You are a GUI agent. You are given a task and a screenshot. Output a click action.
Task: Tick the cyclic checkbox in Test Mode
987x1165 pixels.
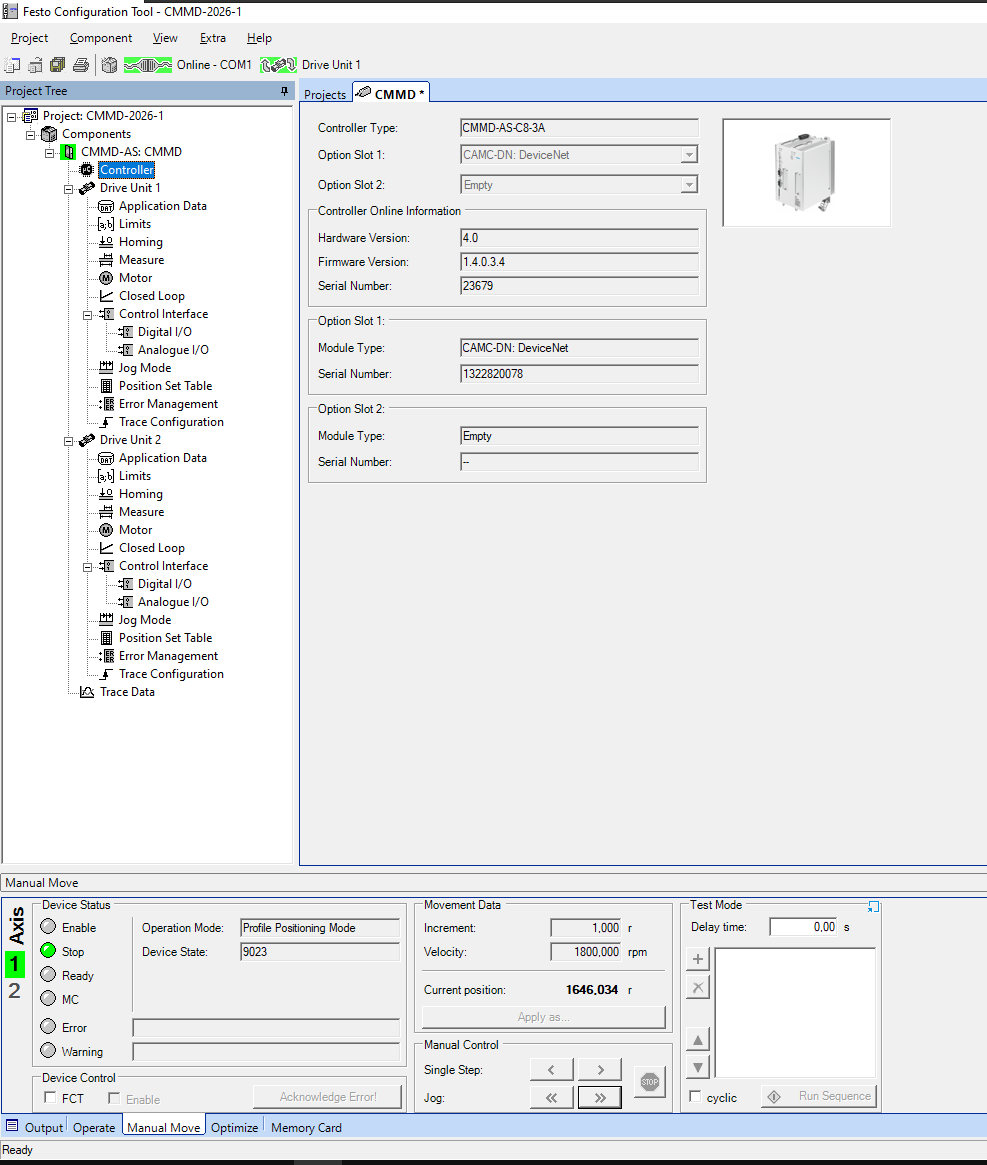click(x=696, y=1097)
